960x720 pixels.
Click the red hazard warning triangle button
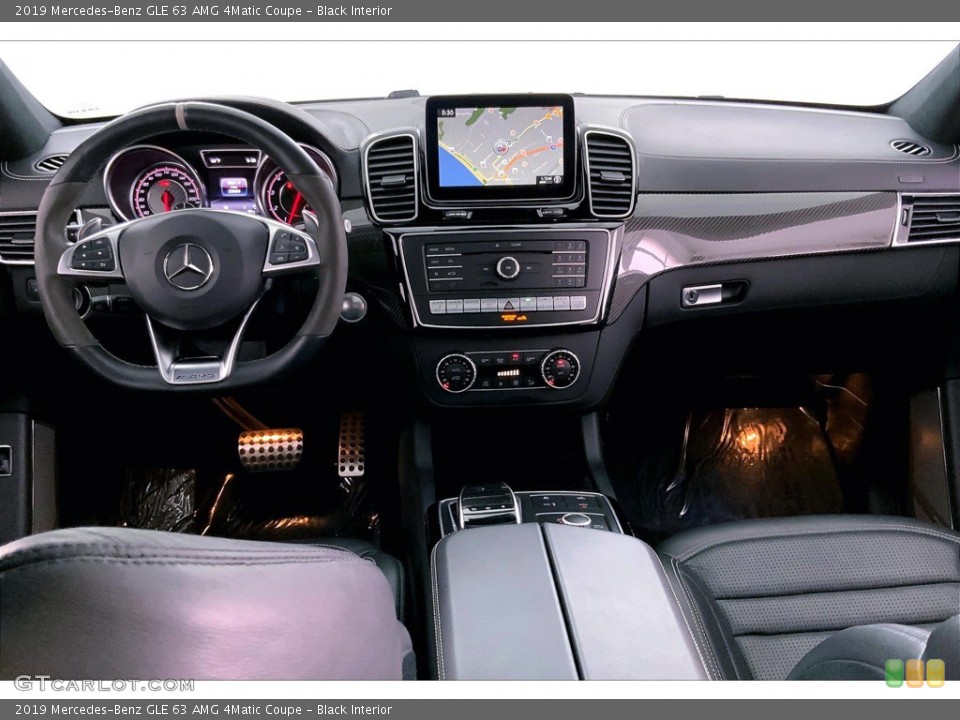click(x=508, y=304)
